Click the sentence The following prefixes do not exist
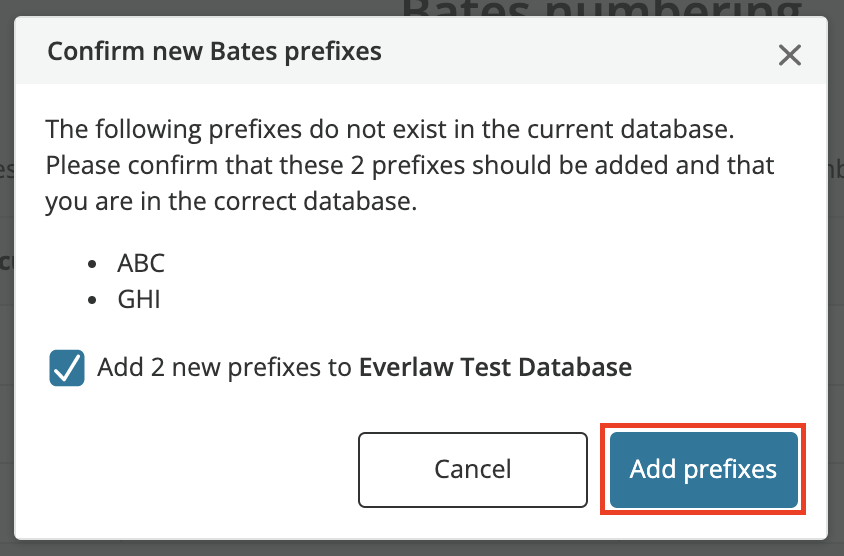Screen dimensions: 844x556 [x=390, y=129]
